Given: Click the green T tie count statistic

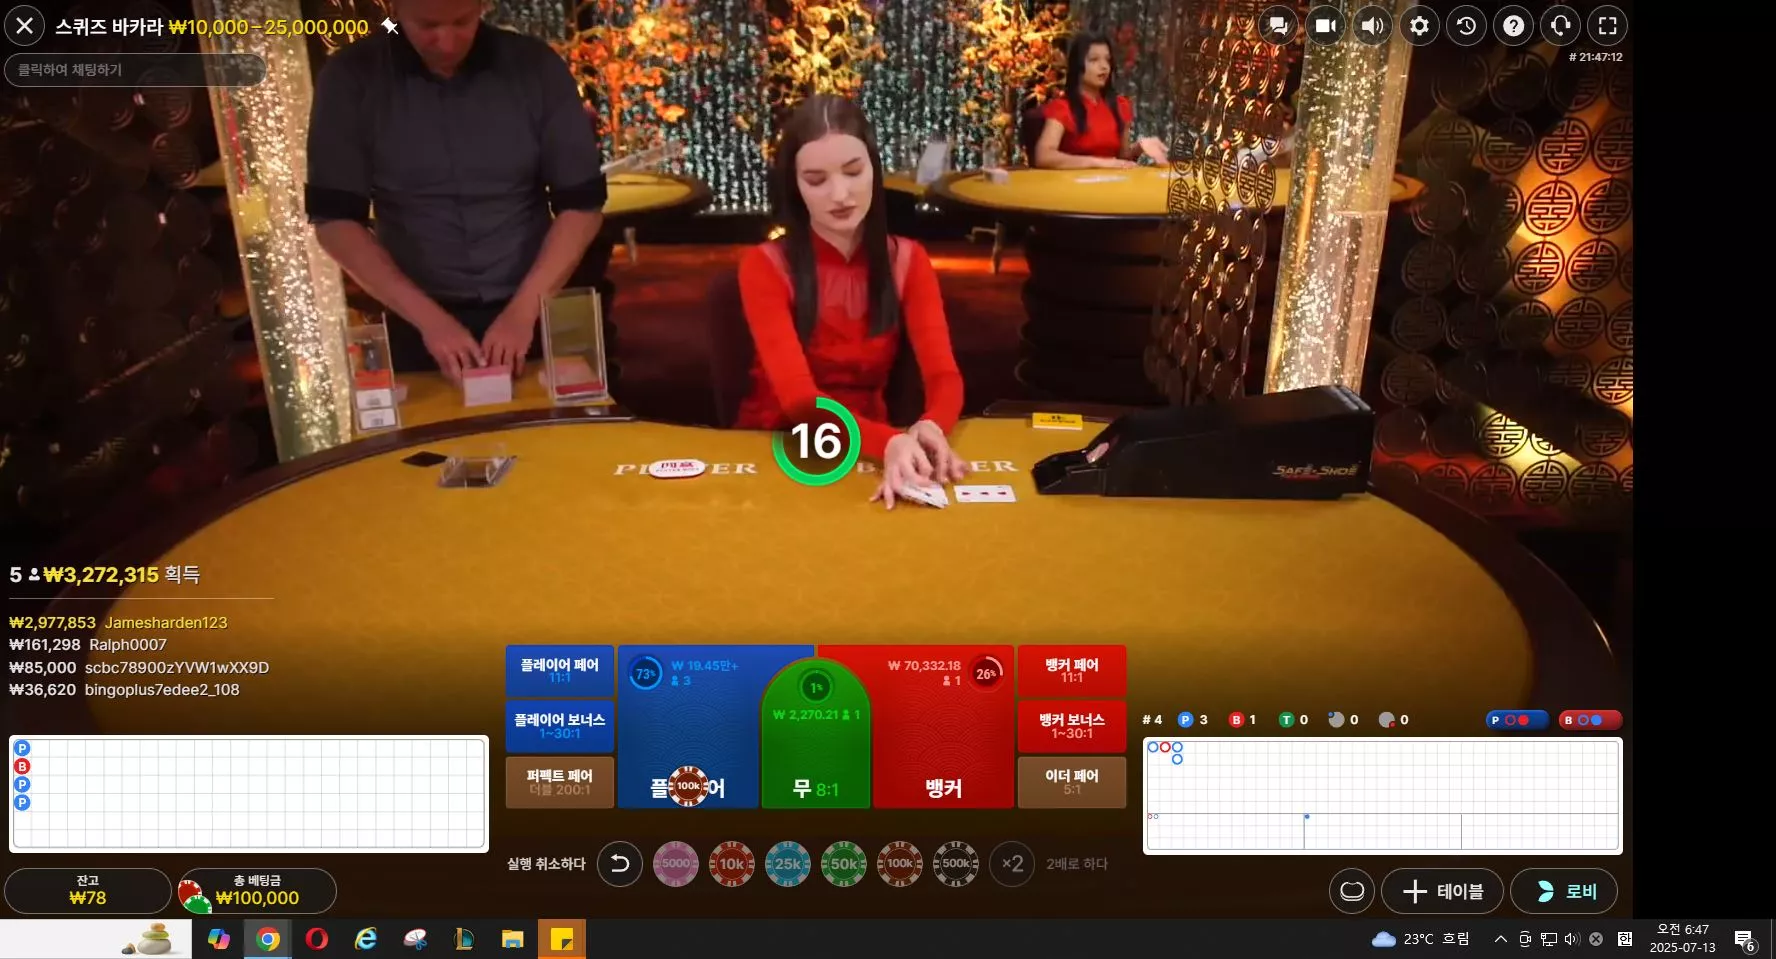Looking at the screenshot, I should pos(1294,720).
